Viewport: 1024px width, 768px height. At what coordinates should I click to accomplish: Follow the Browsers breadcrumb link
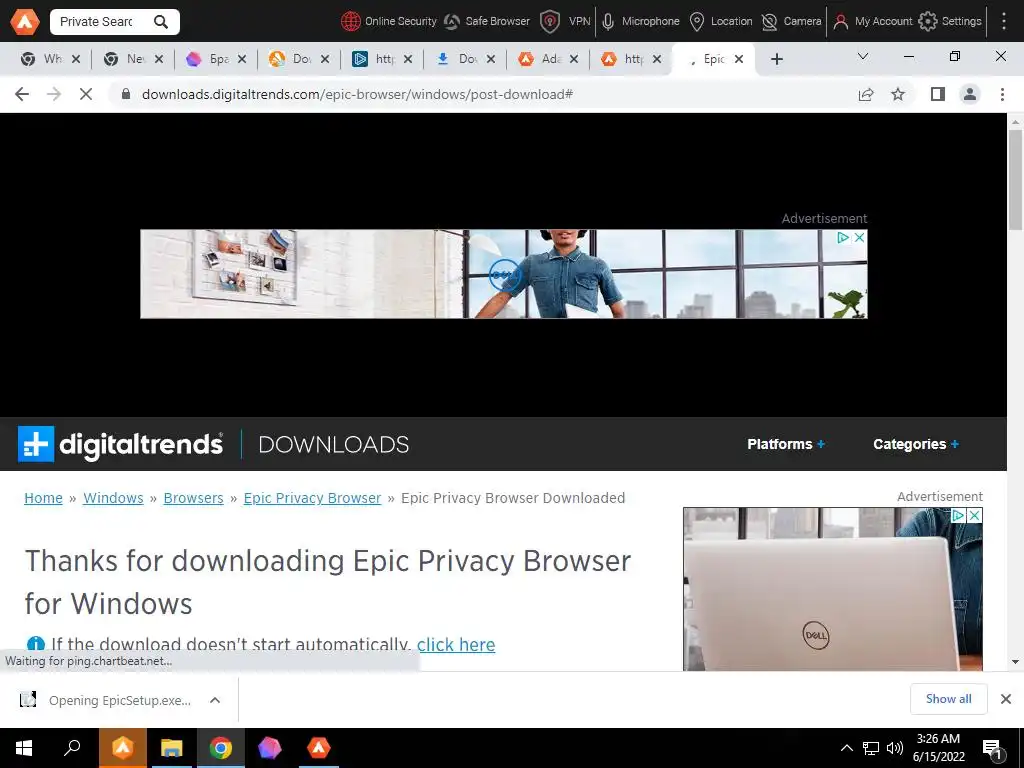coord(193,498)
